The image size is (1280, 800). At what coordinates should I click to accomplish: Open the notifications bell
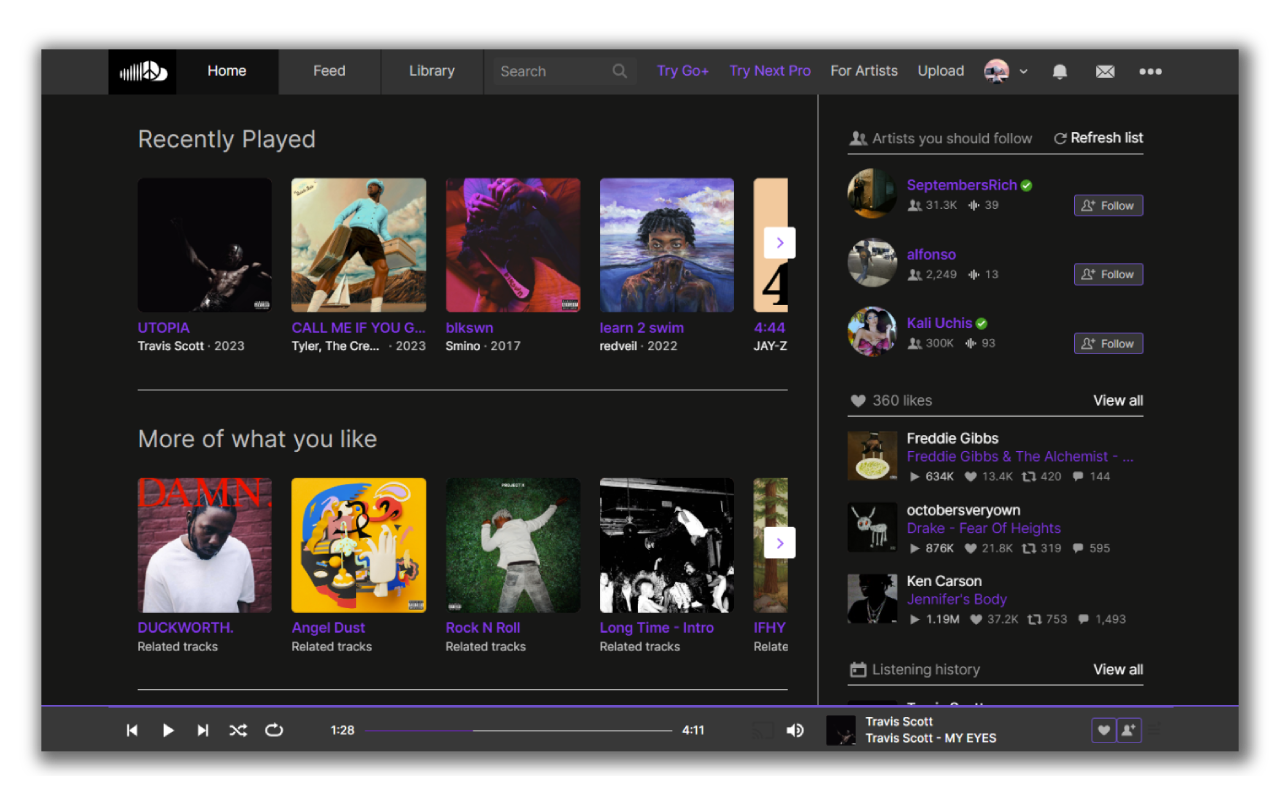(1060, 71)
